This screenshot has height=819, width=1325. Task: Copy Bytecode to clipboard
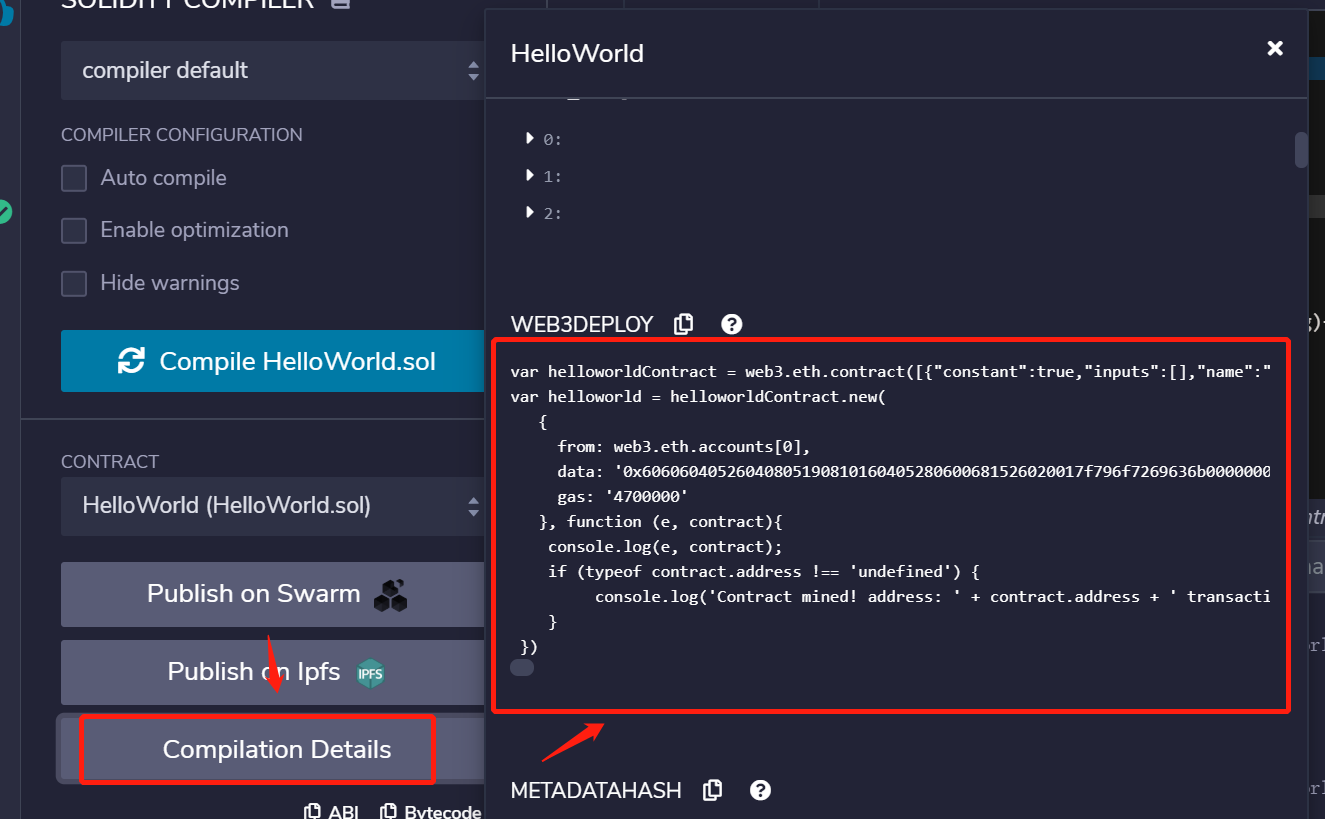click(430, 812)
